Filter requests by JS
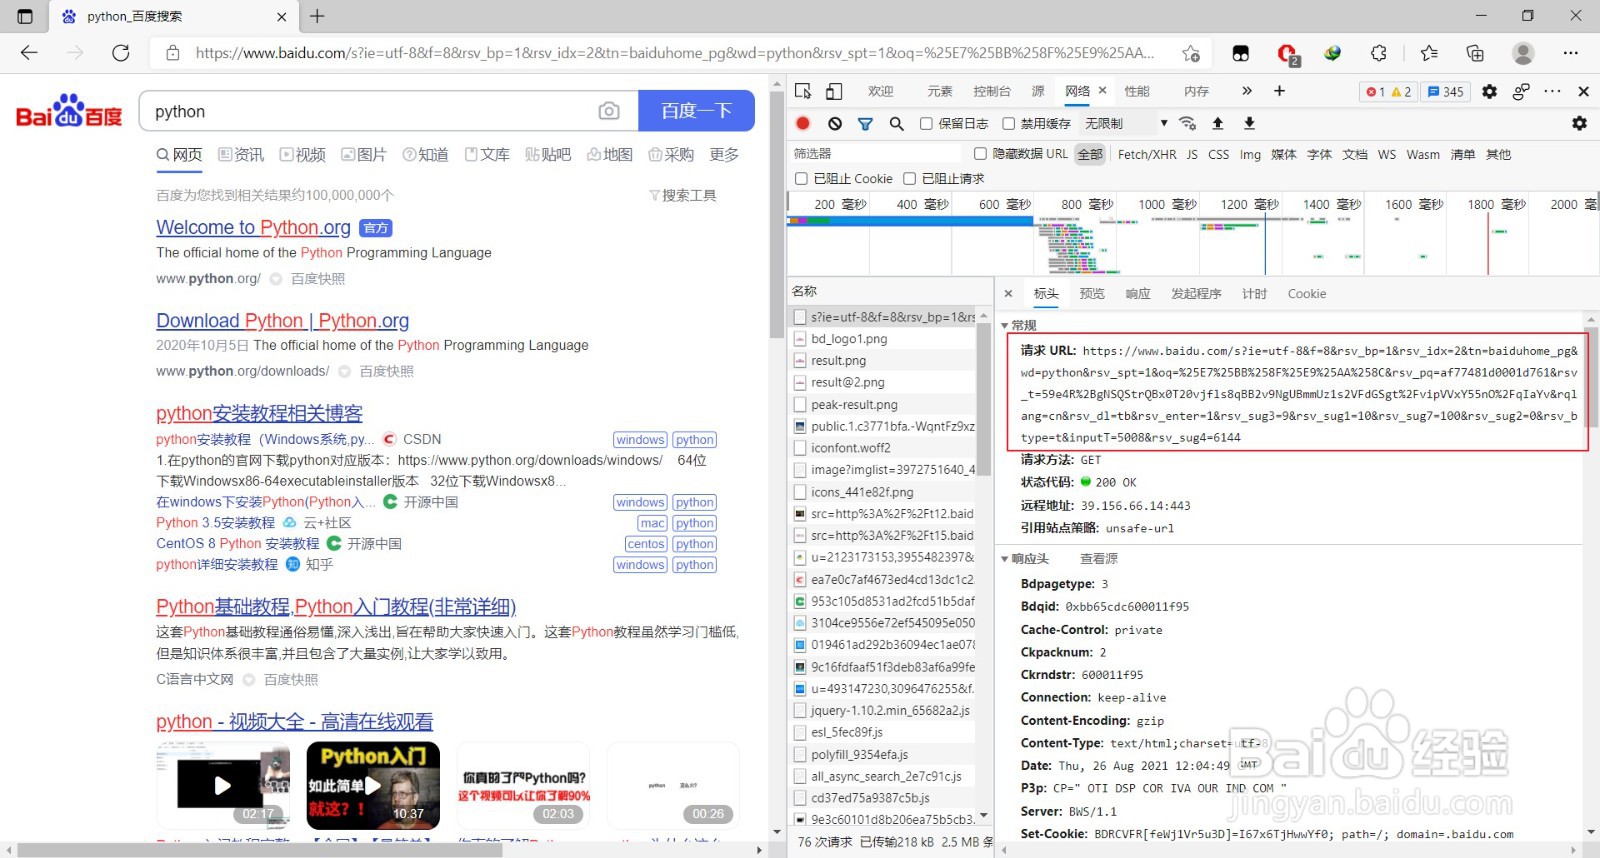The height and width of the screenshot is (858, 1600). point(1192,154)
